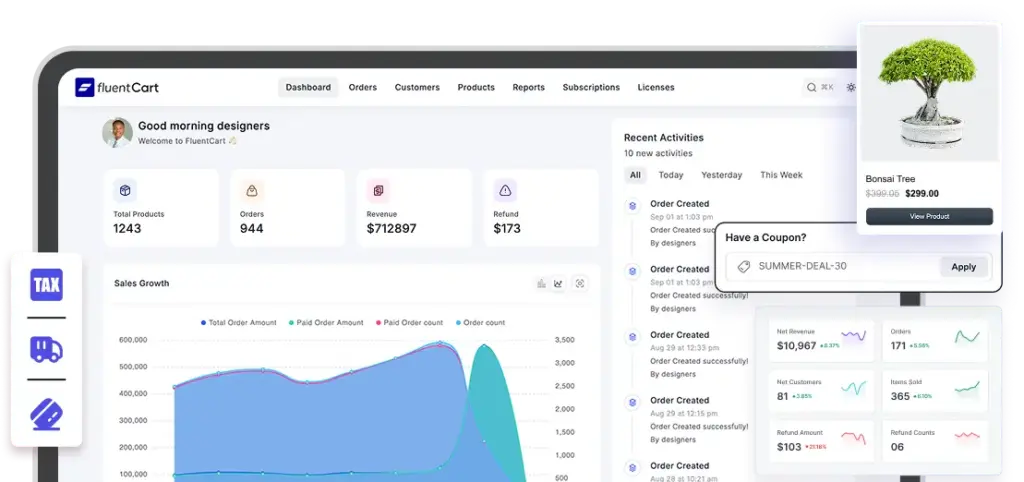The image size is (1024, 482).
Task: Select Revenue value $712897
Action: (392, 229)
